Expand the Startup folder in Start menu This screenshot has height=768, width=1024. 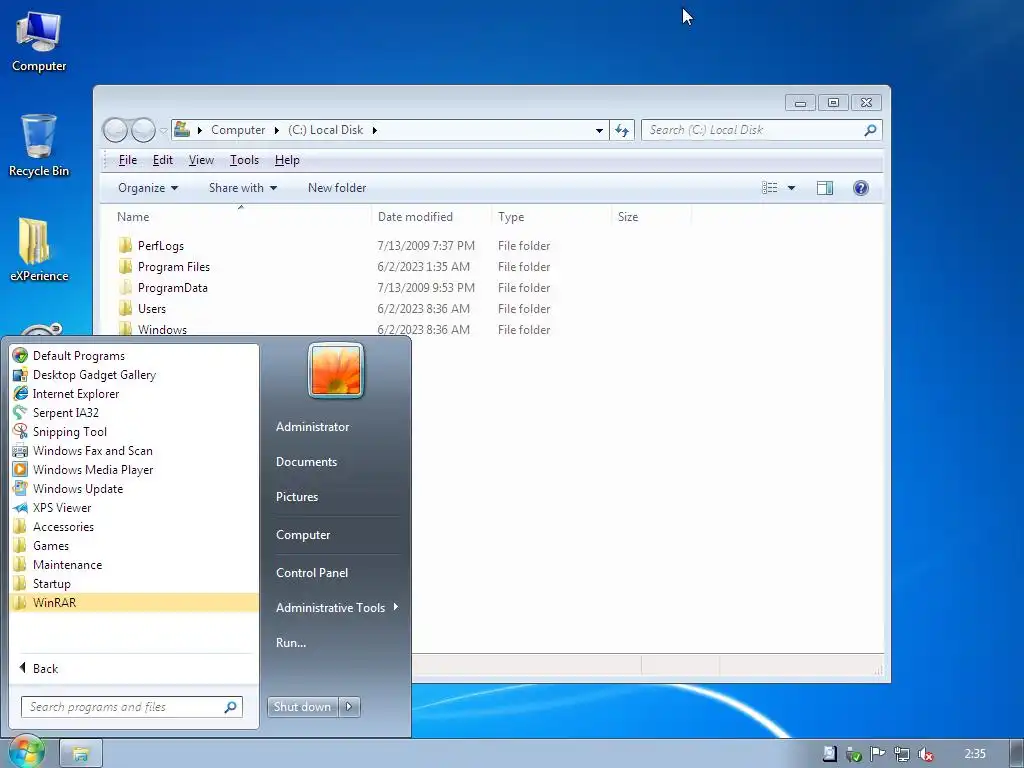click(x=133, y=584)
